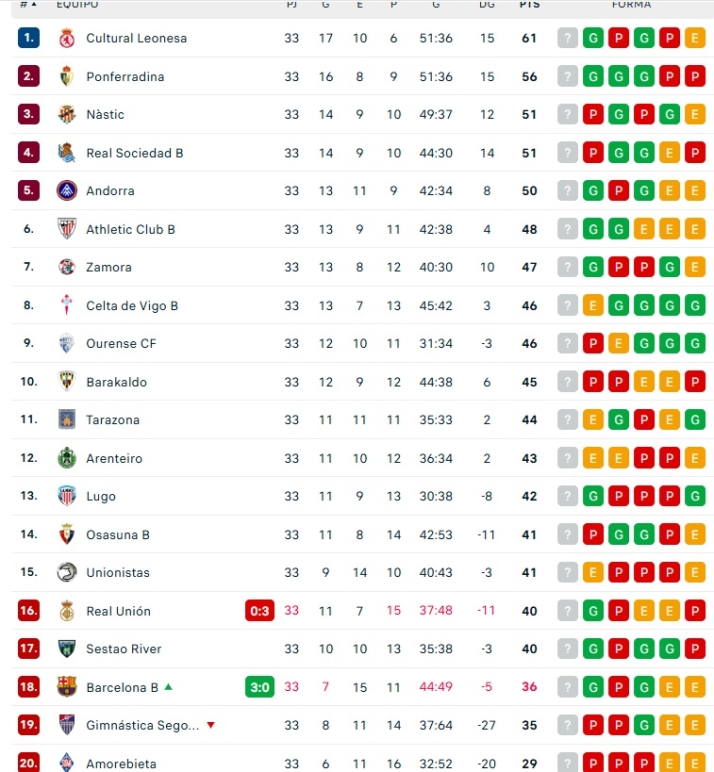Open the Nàstic team page link
The height and width of the screenshot is (772, 714).
click(105, 115)
